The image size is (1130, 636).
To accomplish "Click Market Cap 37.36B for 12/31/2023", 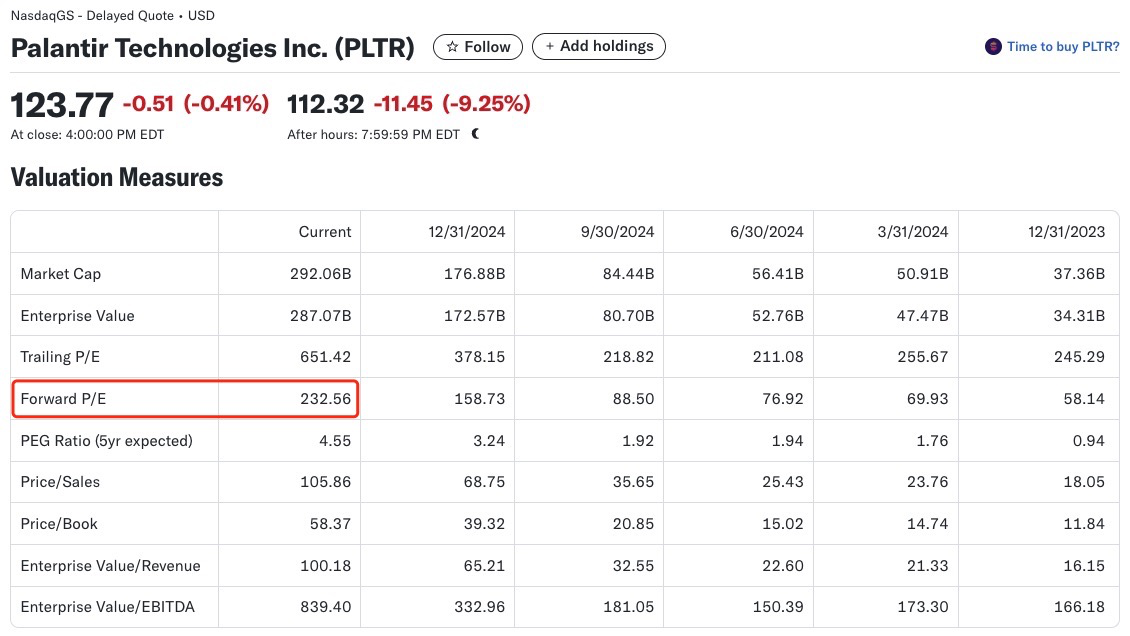I will (x=1079, y=274).
